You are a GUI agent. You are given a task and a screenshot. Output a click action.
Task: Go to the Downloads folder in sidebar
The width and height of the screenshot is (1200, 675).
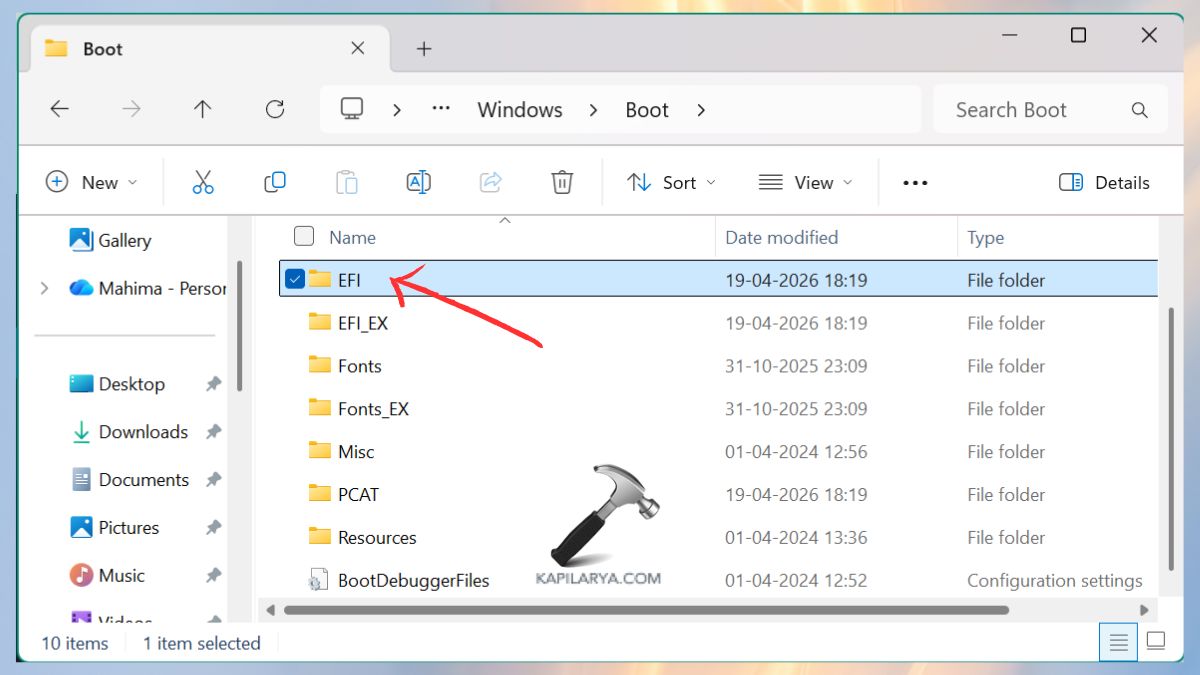143,431
